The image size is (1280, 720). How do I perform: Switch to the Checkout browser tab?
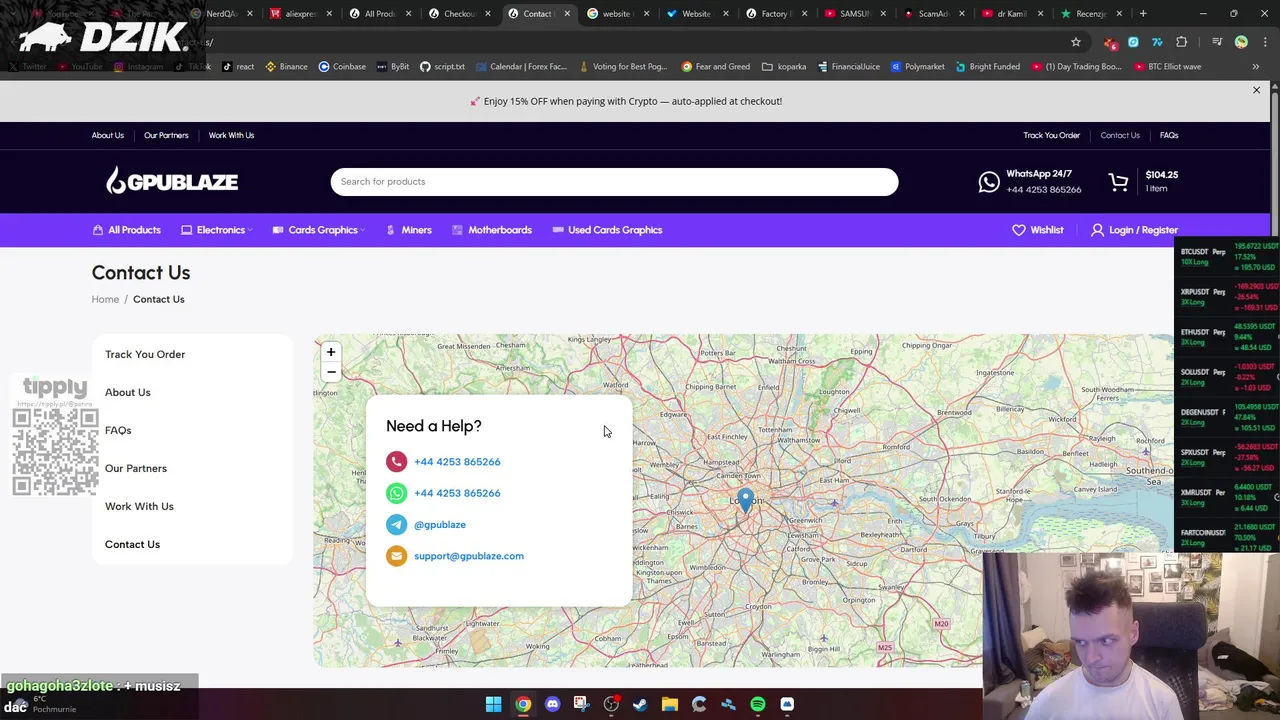460,14
